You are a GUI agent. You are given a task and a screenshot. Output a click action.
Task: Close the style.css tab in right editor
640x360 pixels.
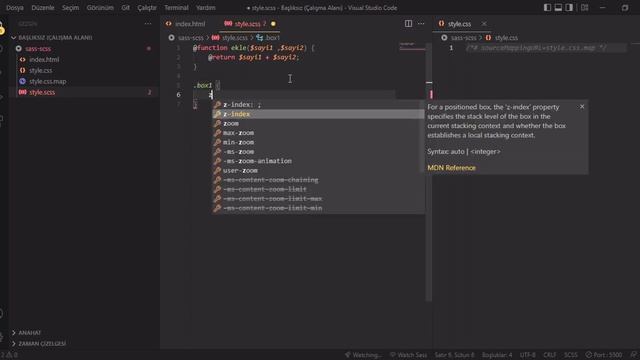[x=484, y=24]
